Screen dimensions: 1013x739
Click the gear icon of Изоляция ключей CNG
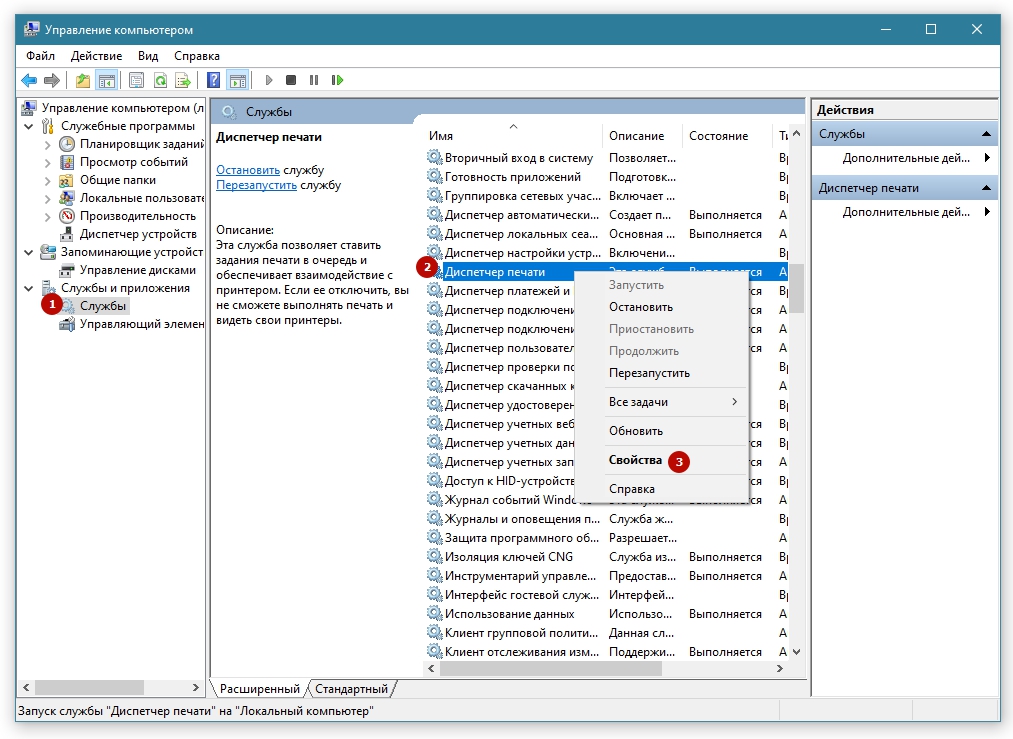click(434, 556)
